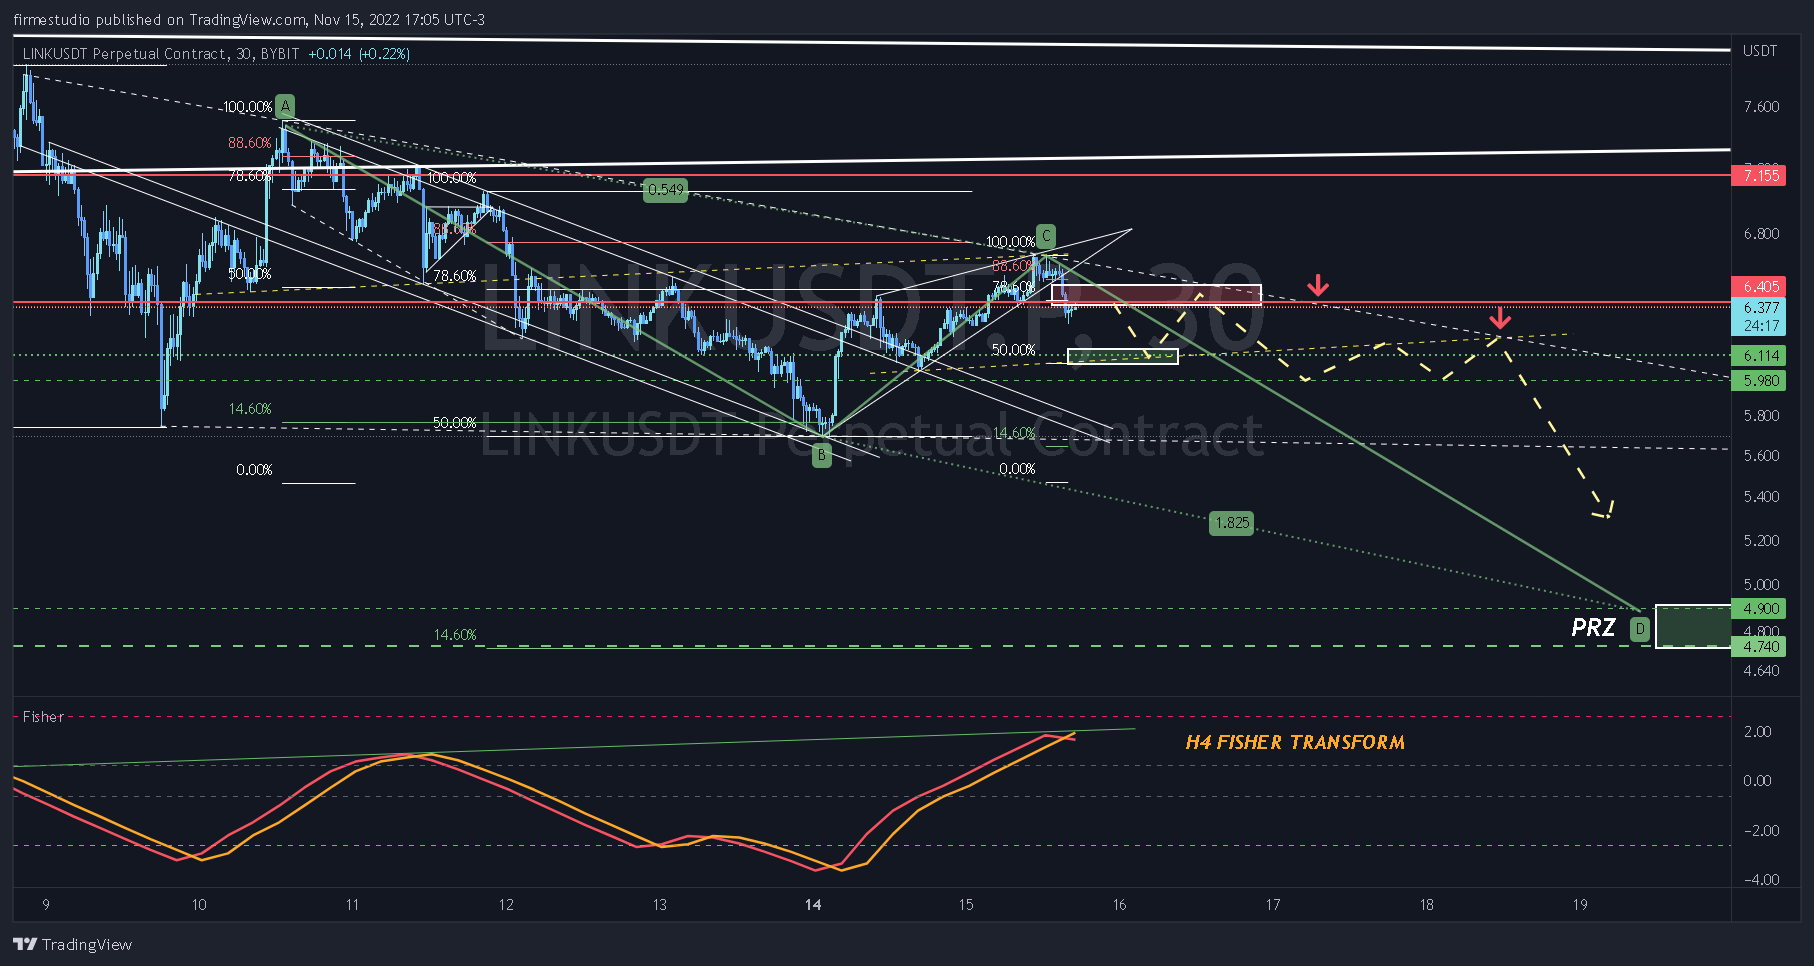Click the 5.600 price axis value
This screenshot has width=1814, height=966.
(x=1761, y=456)
